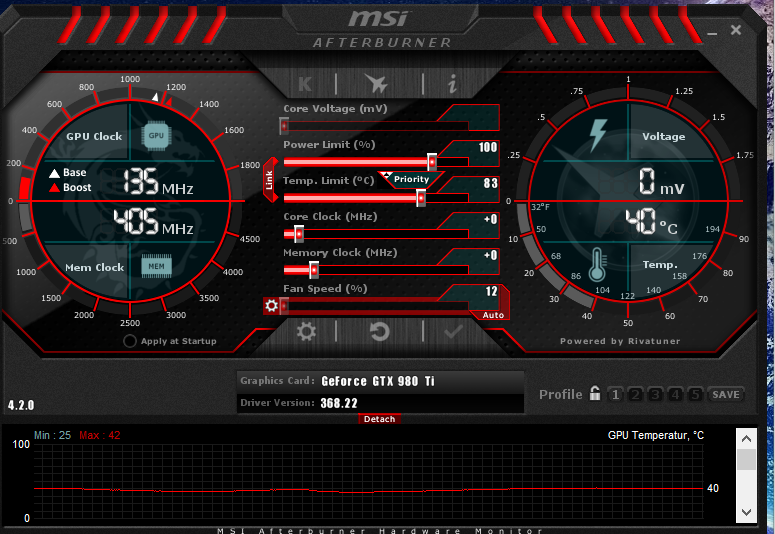
Task: Click the 40 °C temperature readout
Action: tap(651, 222)
